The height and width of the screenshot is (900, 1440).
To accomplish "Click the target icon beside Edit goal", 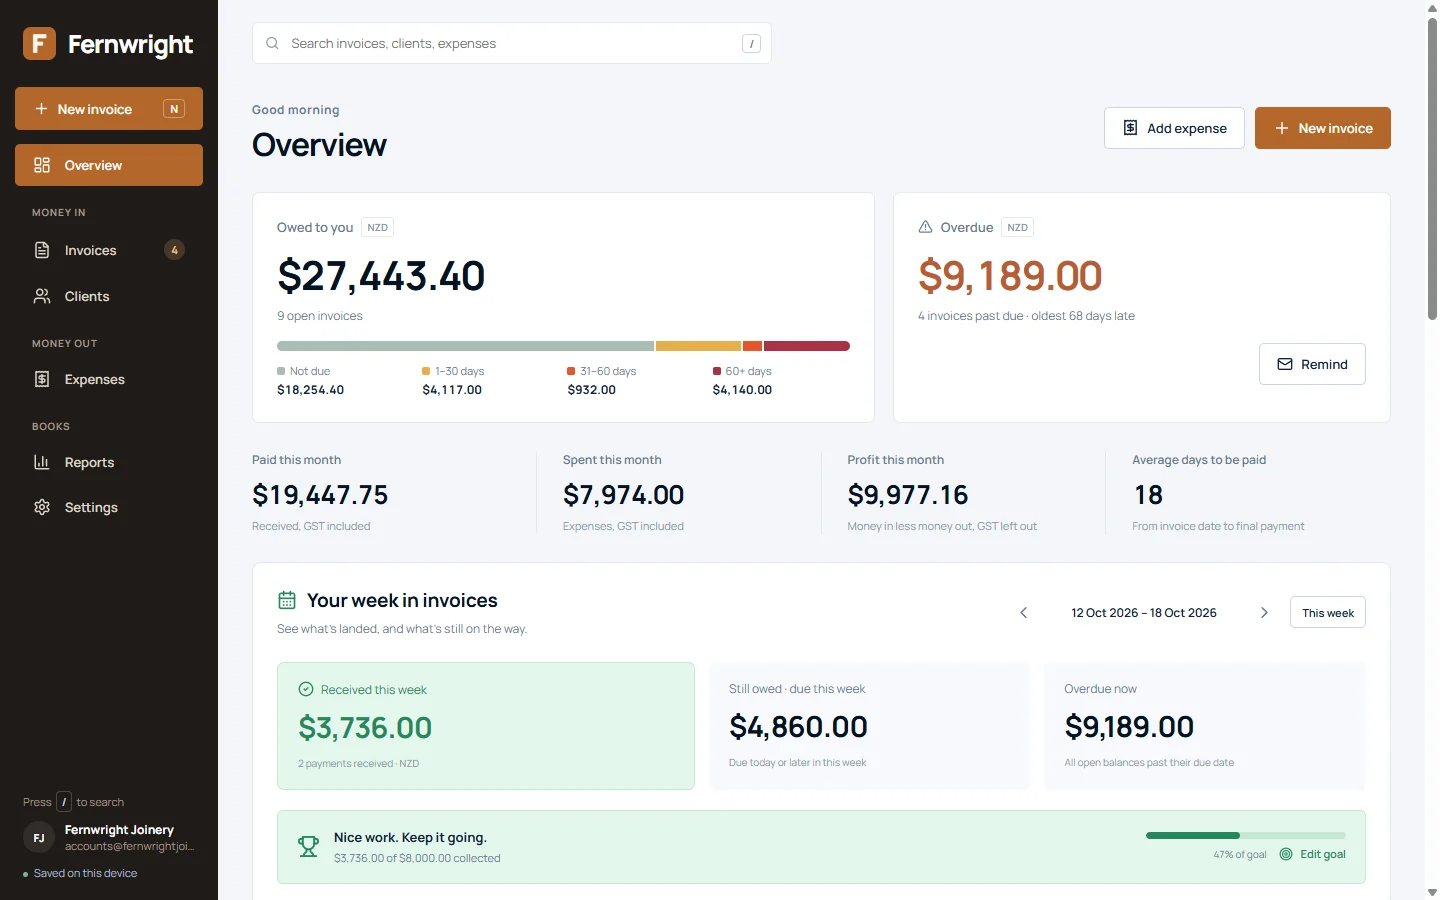I will tap(1286, 854).
